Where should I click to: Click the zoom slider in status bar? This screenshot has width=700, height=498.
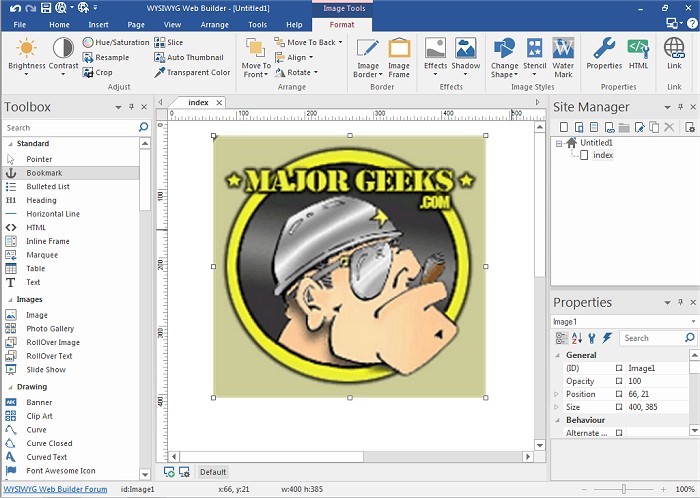[x=623, y=489]
